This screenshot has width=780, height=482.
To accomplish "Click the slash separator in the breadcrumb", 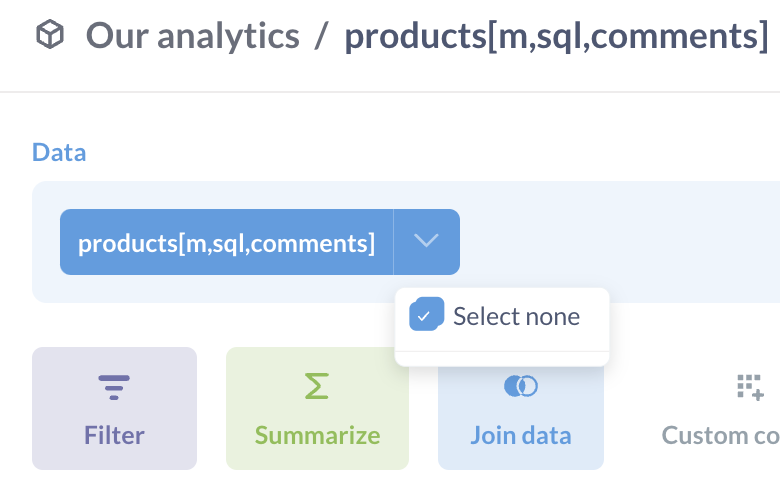I will point(322,36).
